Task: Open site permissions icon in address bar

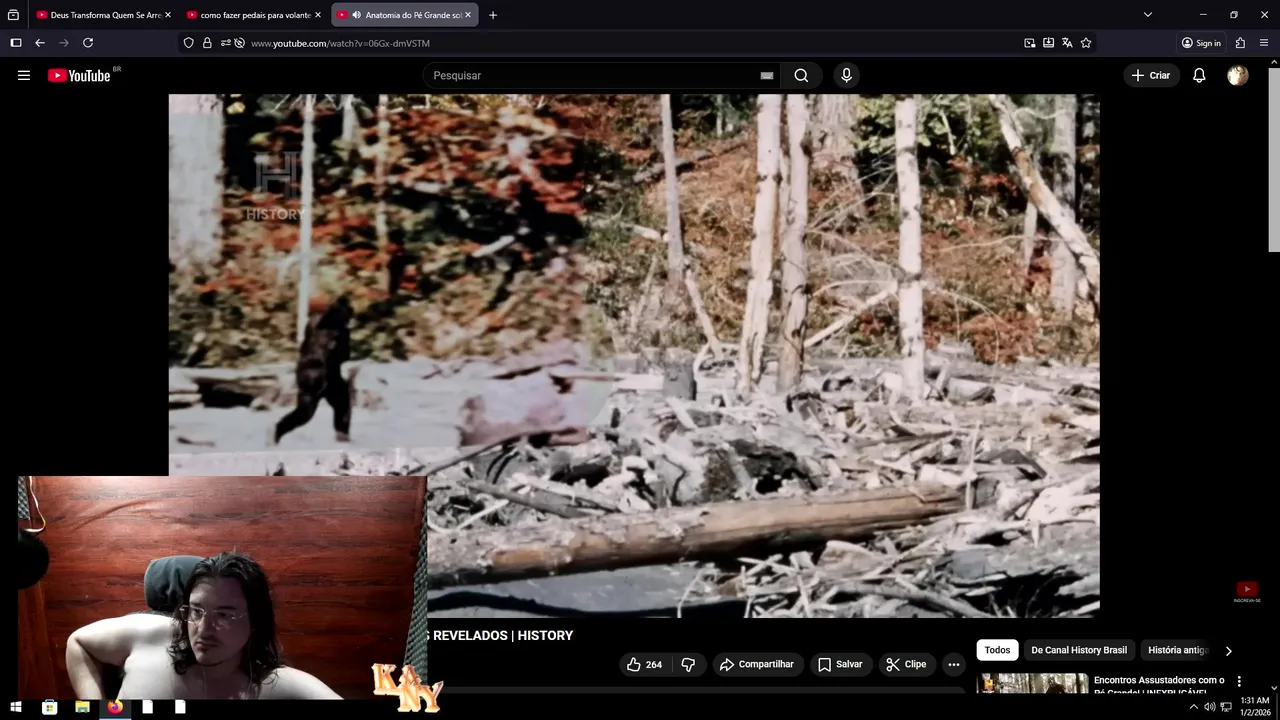Action: [225, 43]
